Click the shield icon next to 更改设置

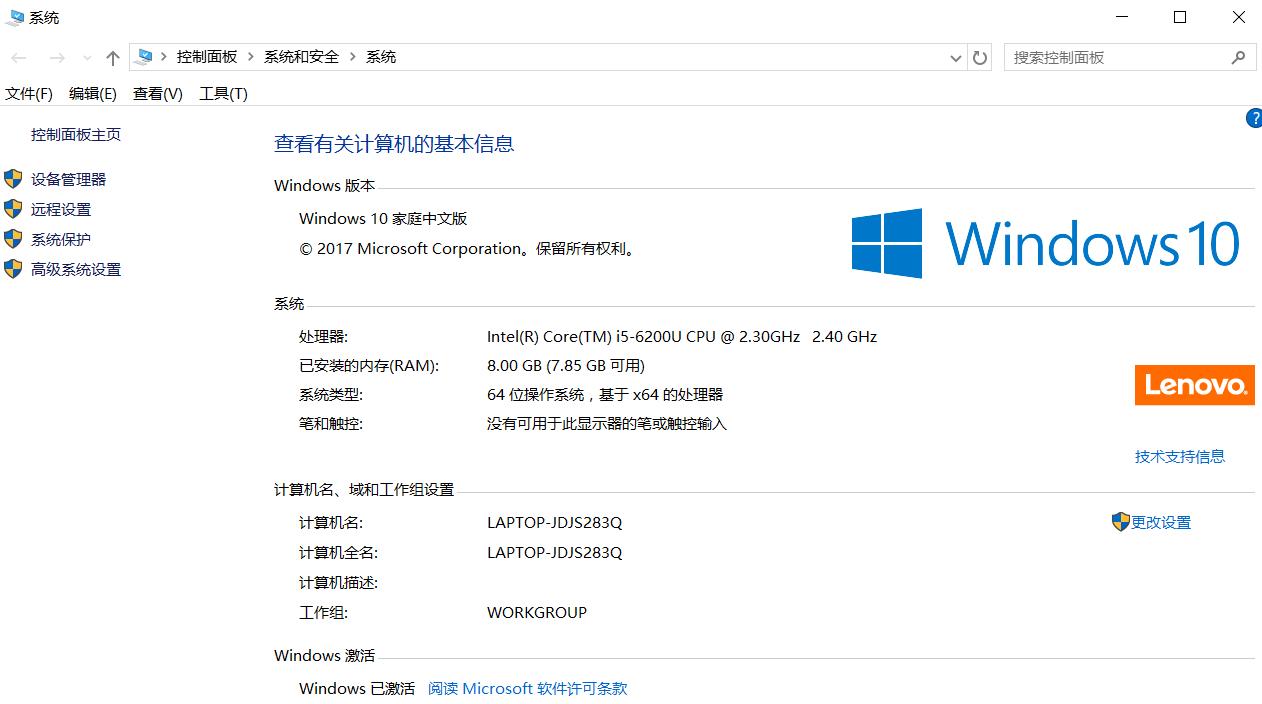click(1119, 522)
